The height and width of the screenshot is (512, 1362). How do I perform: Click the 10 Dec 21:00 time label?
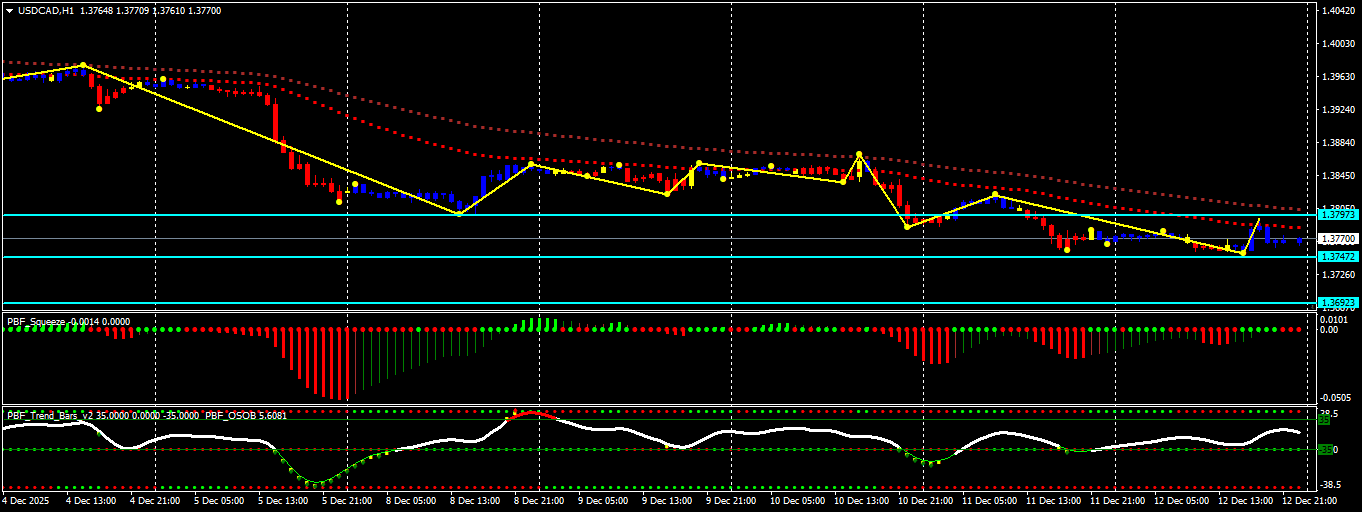click(925, 499)
